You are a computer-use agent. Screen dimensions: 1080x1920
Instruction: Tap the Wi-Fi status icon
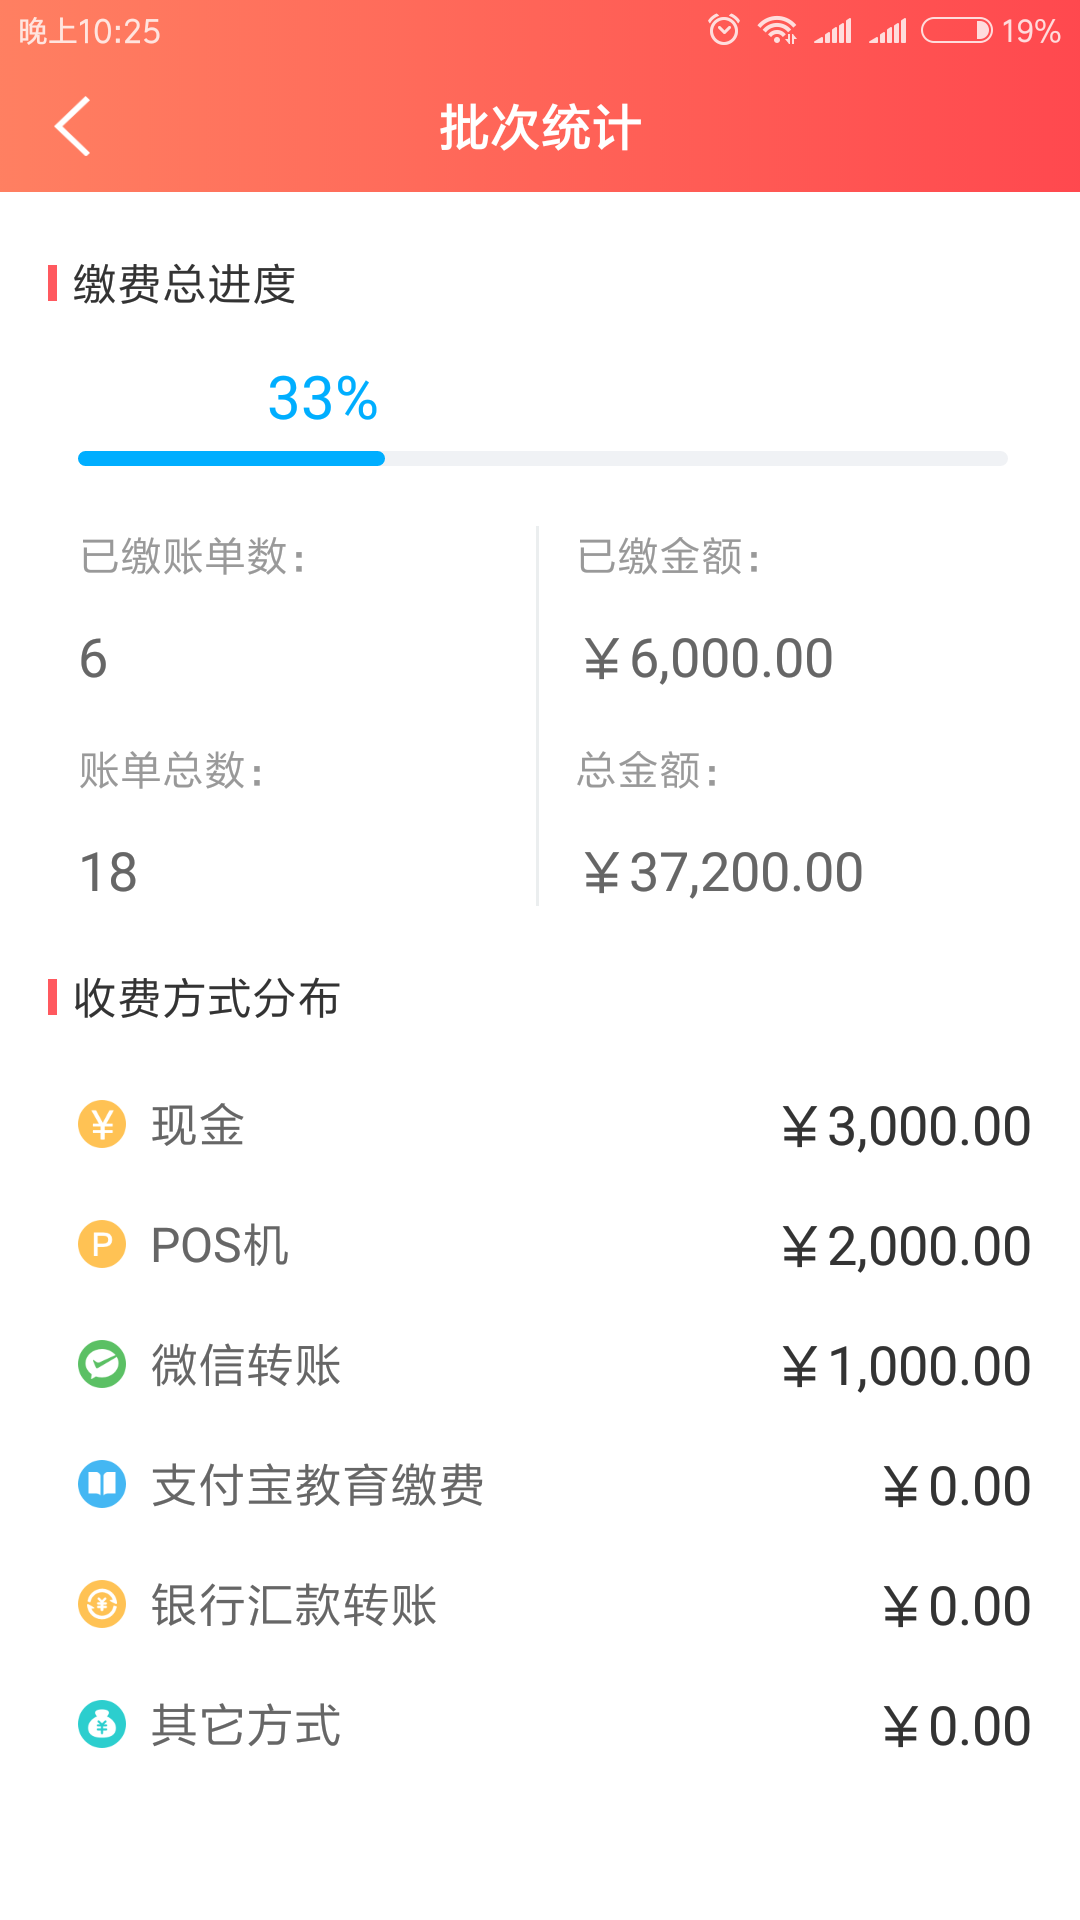(x=777, y=31)
